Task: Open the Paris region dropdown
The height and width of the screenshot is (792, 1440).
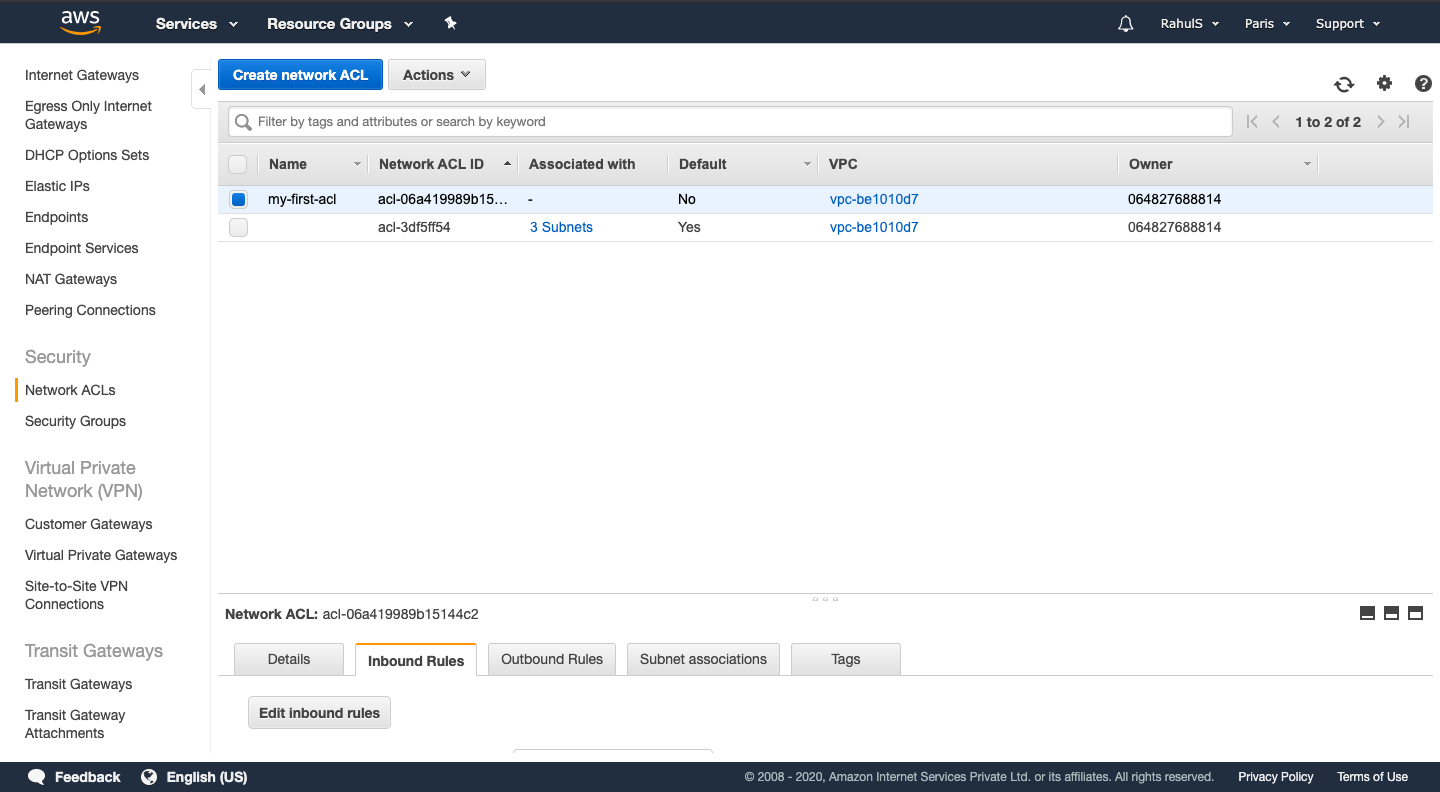Action: click(1266, 22)
